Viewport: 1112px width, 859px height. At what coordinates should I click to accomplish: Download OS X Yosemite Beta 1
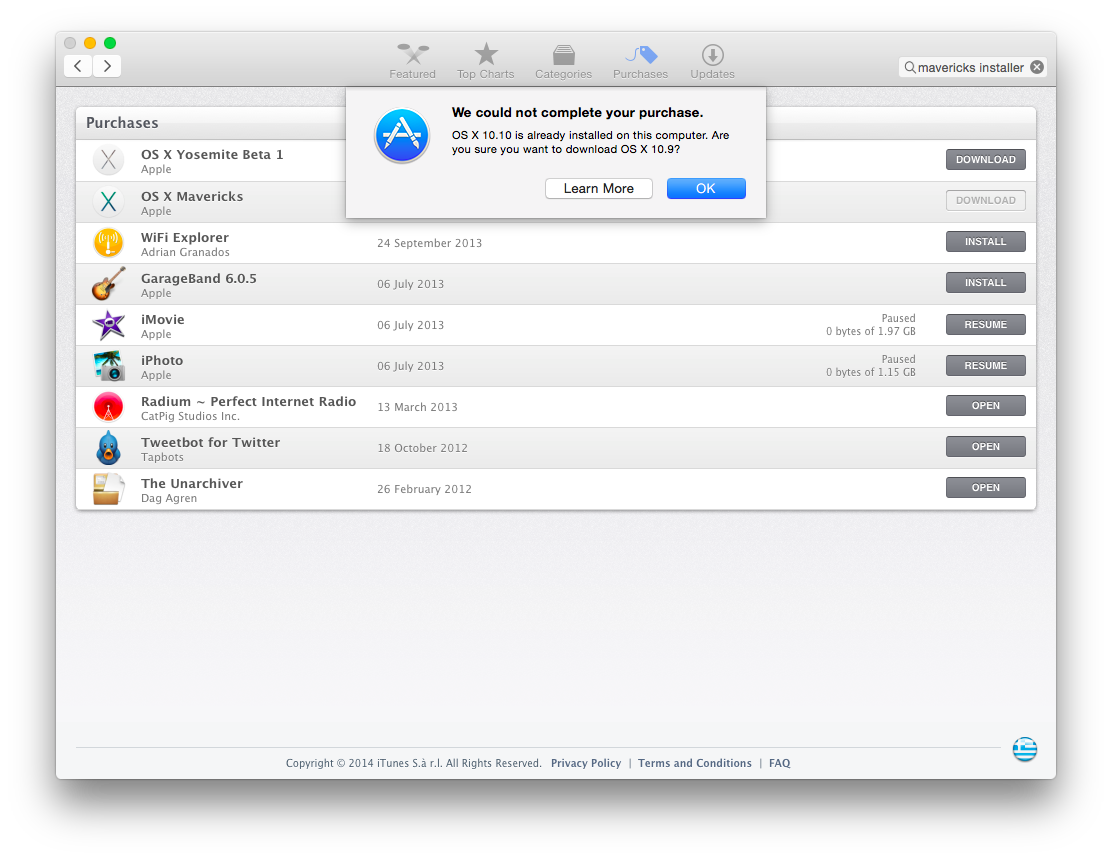pyautogui.click(x=985, y=160)
